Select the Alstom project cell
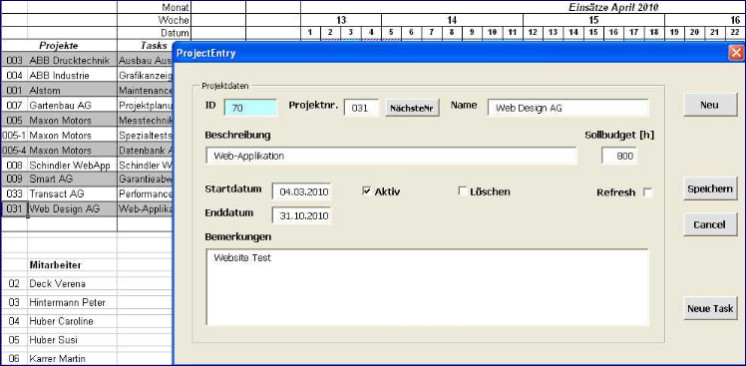746x366 pixels. [x=72, y=90]
